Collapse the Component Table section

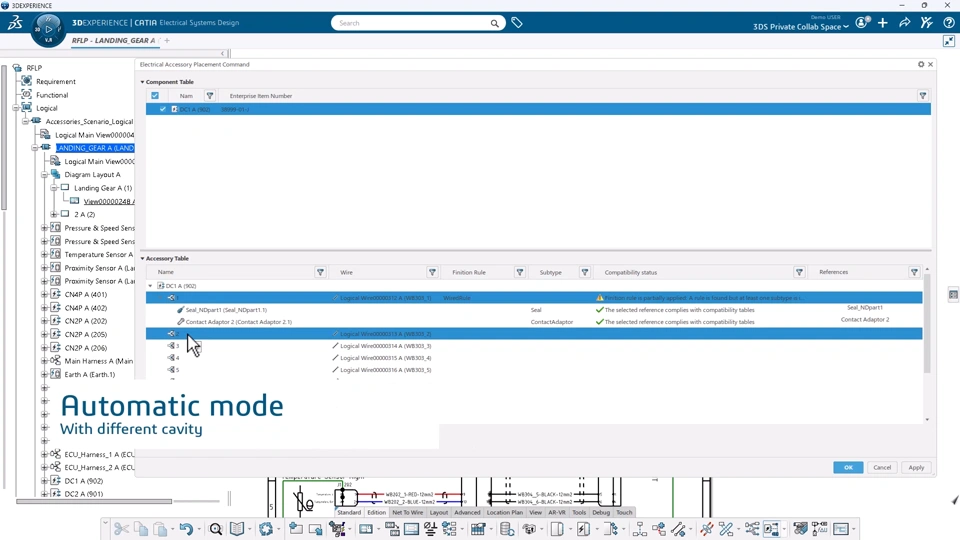tap(143, 82)
